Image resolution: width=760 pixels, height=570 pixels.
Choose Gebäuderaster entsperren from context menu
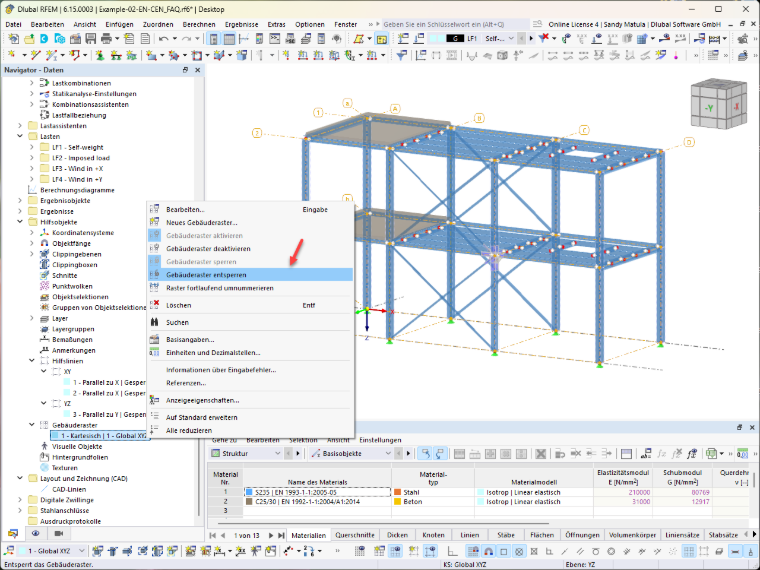coord(250,275)
